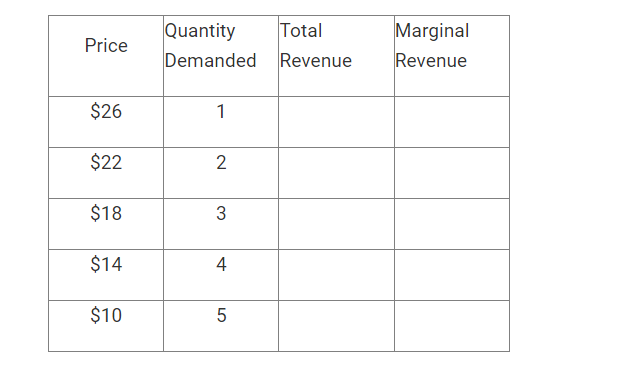Select quantity demanded cell showing 5
The image size is (631, 376).
point(221,326)
